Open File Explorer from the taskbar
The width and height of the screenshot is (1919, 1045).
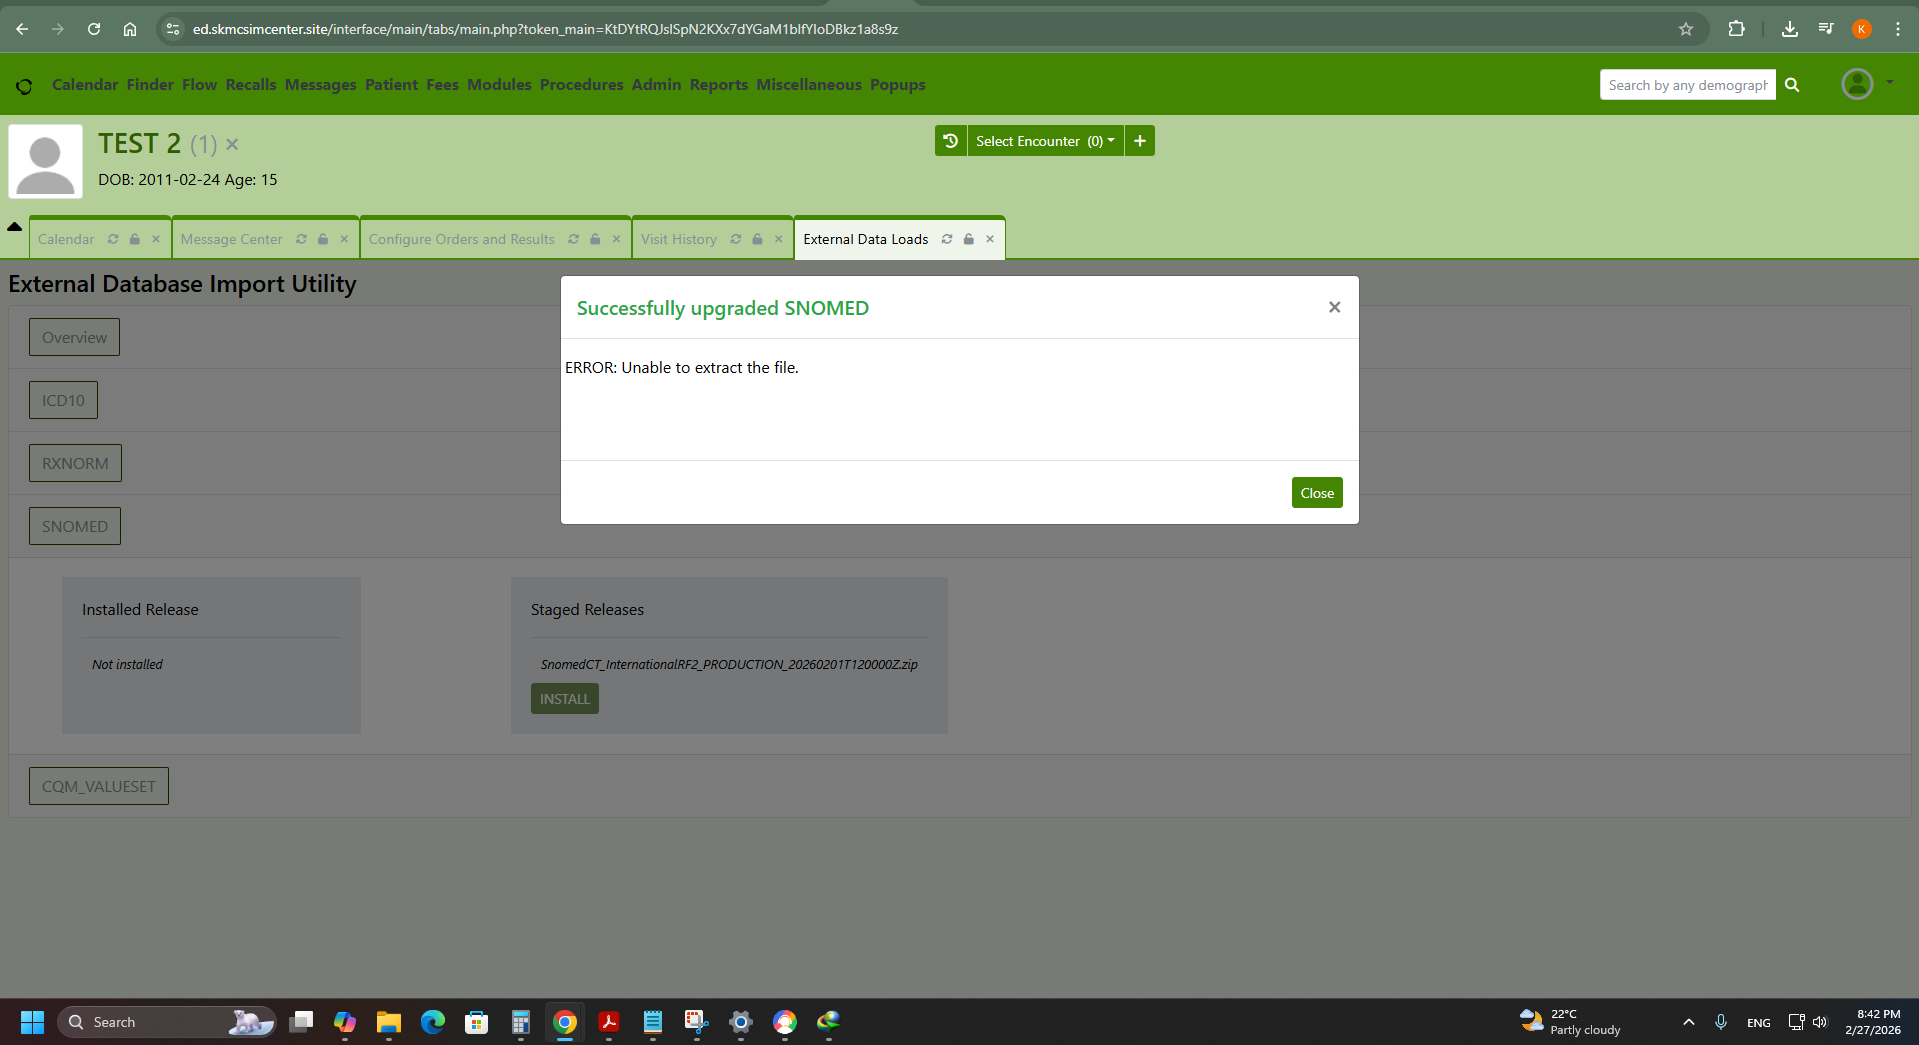[x=388, y=1022]
